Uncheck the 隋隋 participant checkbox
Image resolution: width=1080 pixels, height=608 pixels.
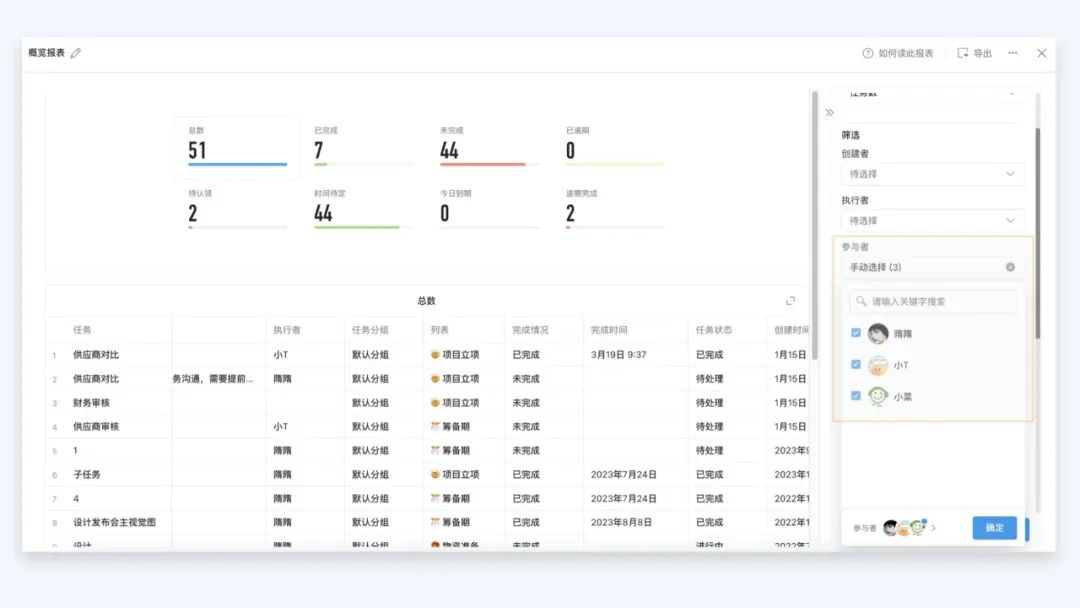tap(855, 334)
